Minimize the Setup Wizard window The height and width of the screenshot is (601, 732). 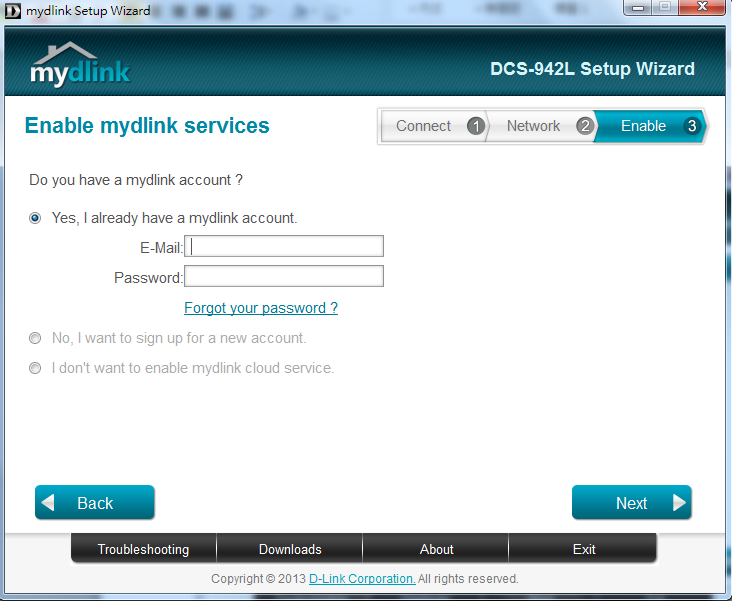pyautogui.click(x=636, y=9)
